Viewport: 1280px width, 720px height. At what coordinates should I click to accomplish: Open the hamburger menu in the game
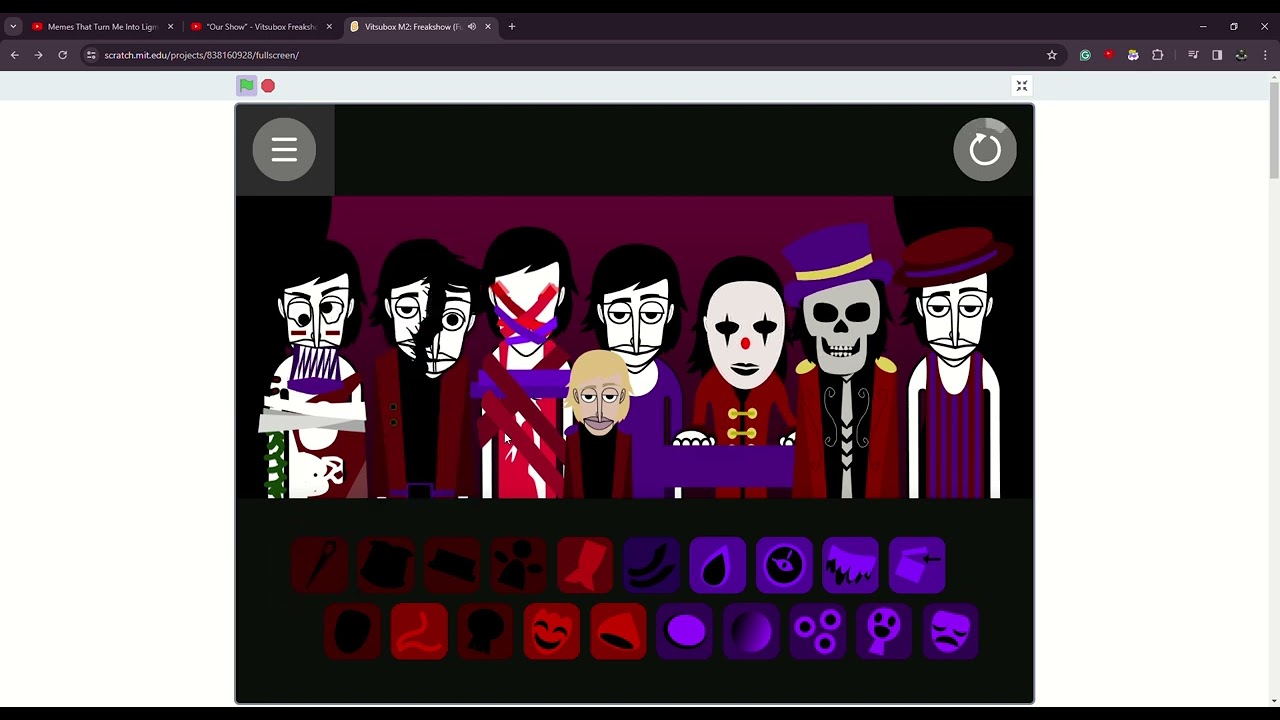(x=284, y=150)
